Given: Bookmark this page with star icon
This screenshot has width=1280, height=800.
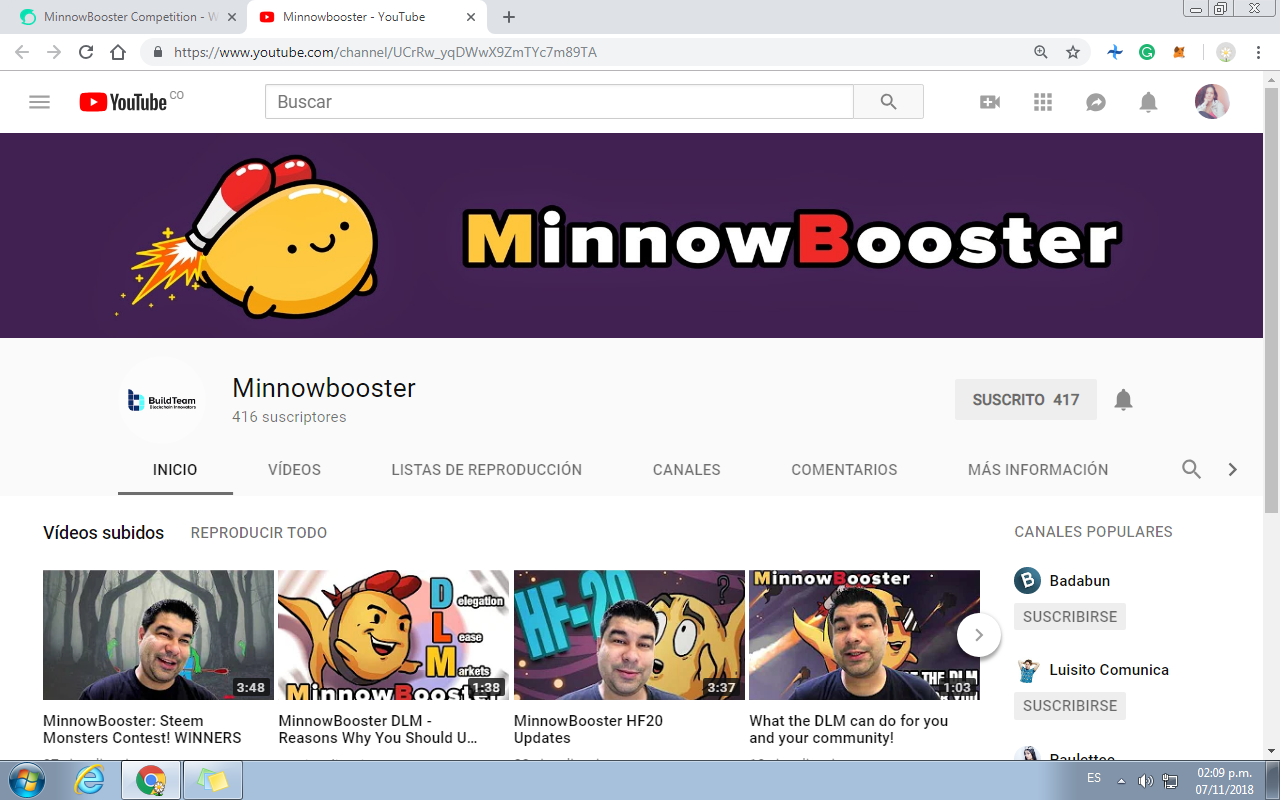Looking at the screenshot, I should pyautogui.click(x=1073, y=52).
